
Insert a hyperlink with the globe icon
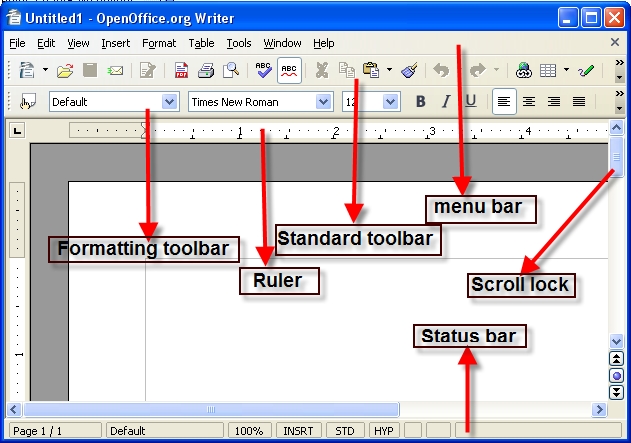524,70
